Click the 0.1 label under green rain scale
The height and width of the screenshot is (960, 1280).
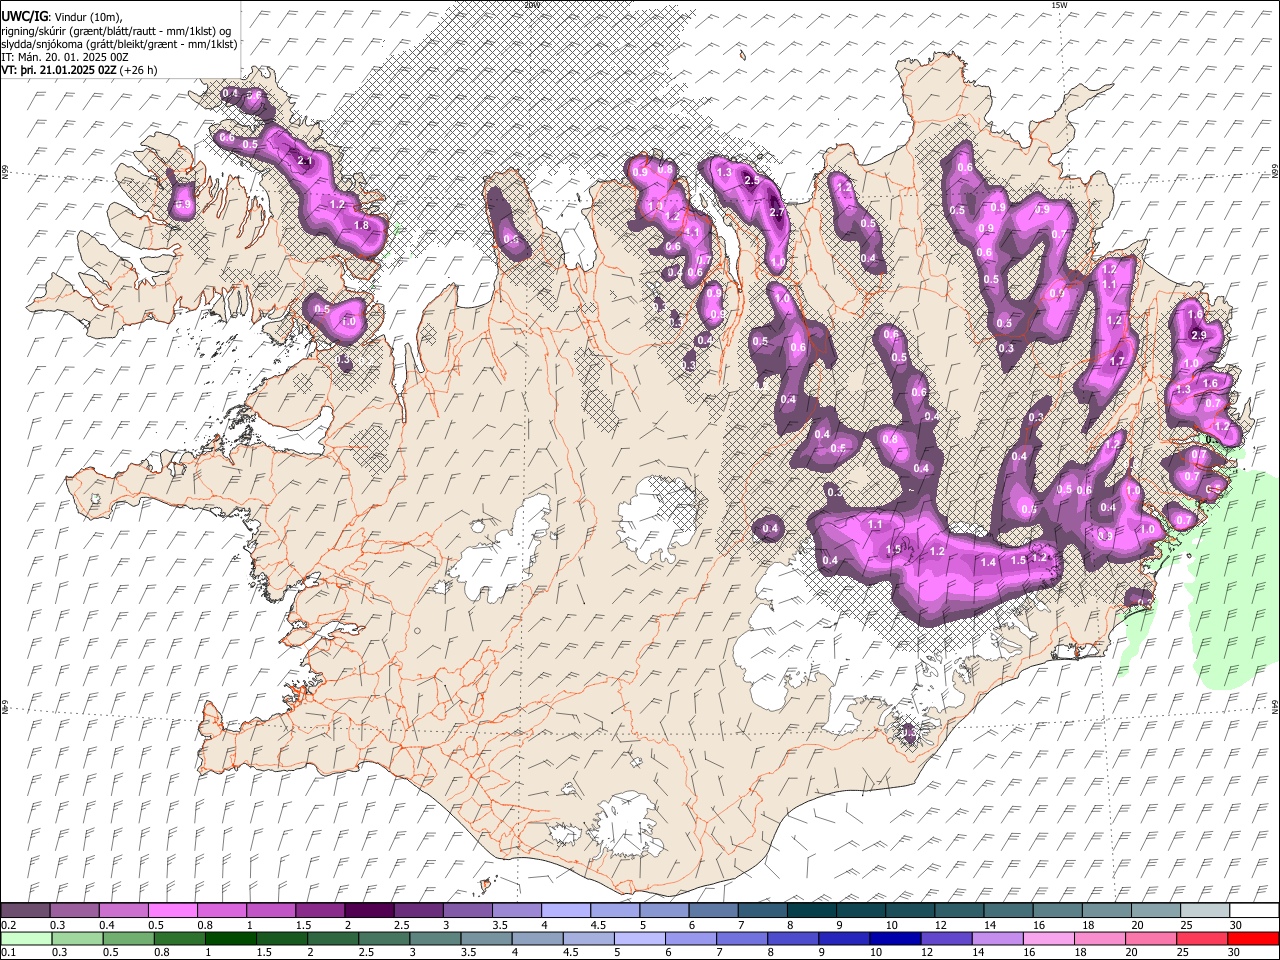(x=9, y=952)
